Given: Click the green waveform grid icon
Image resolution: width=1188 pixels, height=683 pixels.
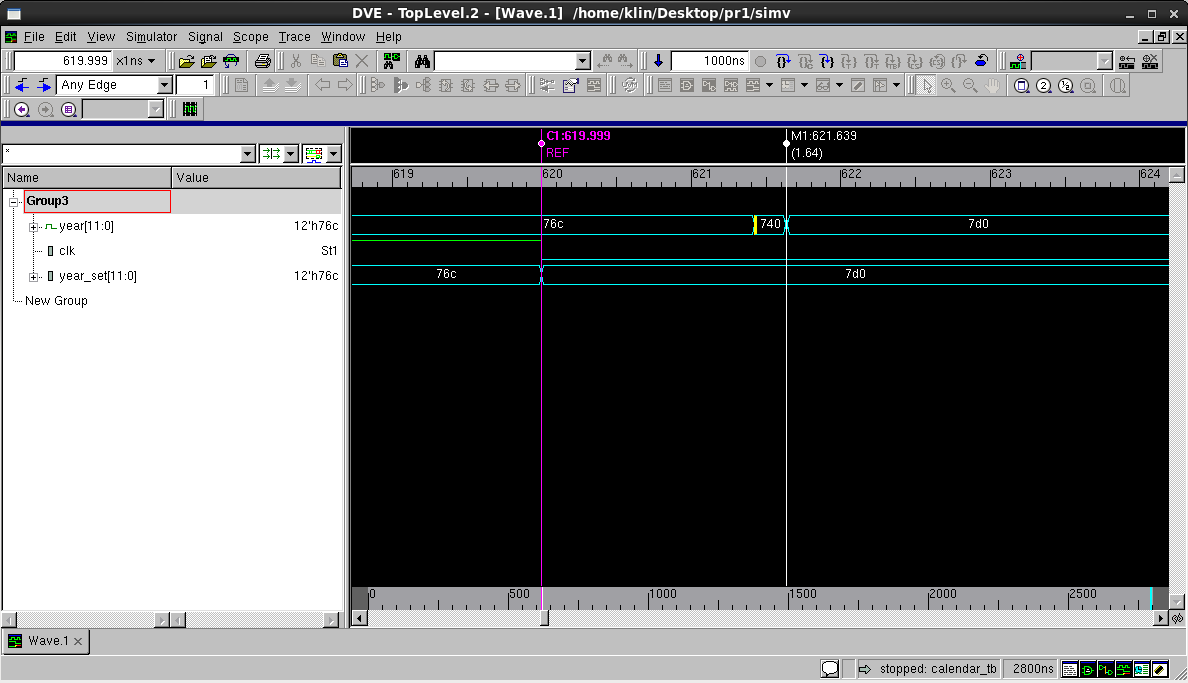Looking at the screenshot, I should pos(189,109).
